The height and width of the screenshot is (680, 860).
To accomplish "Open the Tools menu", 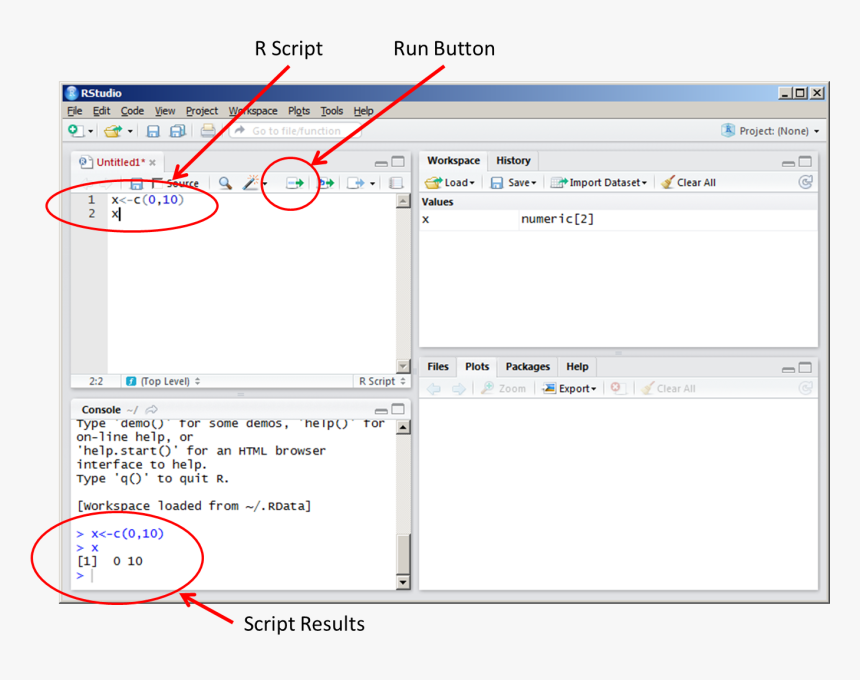I will pyautogui.click(x=332, y=111).
